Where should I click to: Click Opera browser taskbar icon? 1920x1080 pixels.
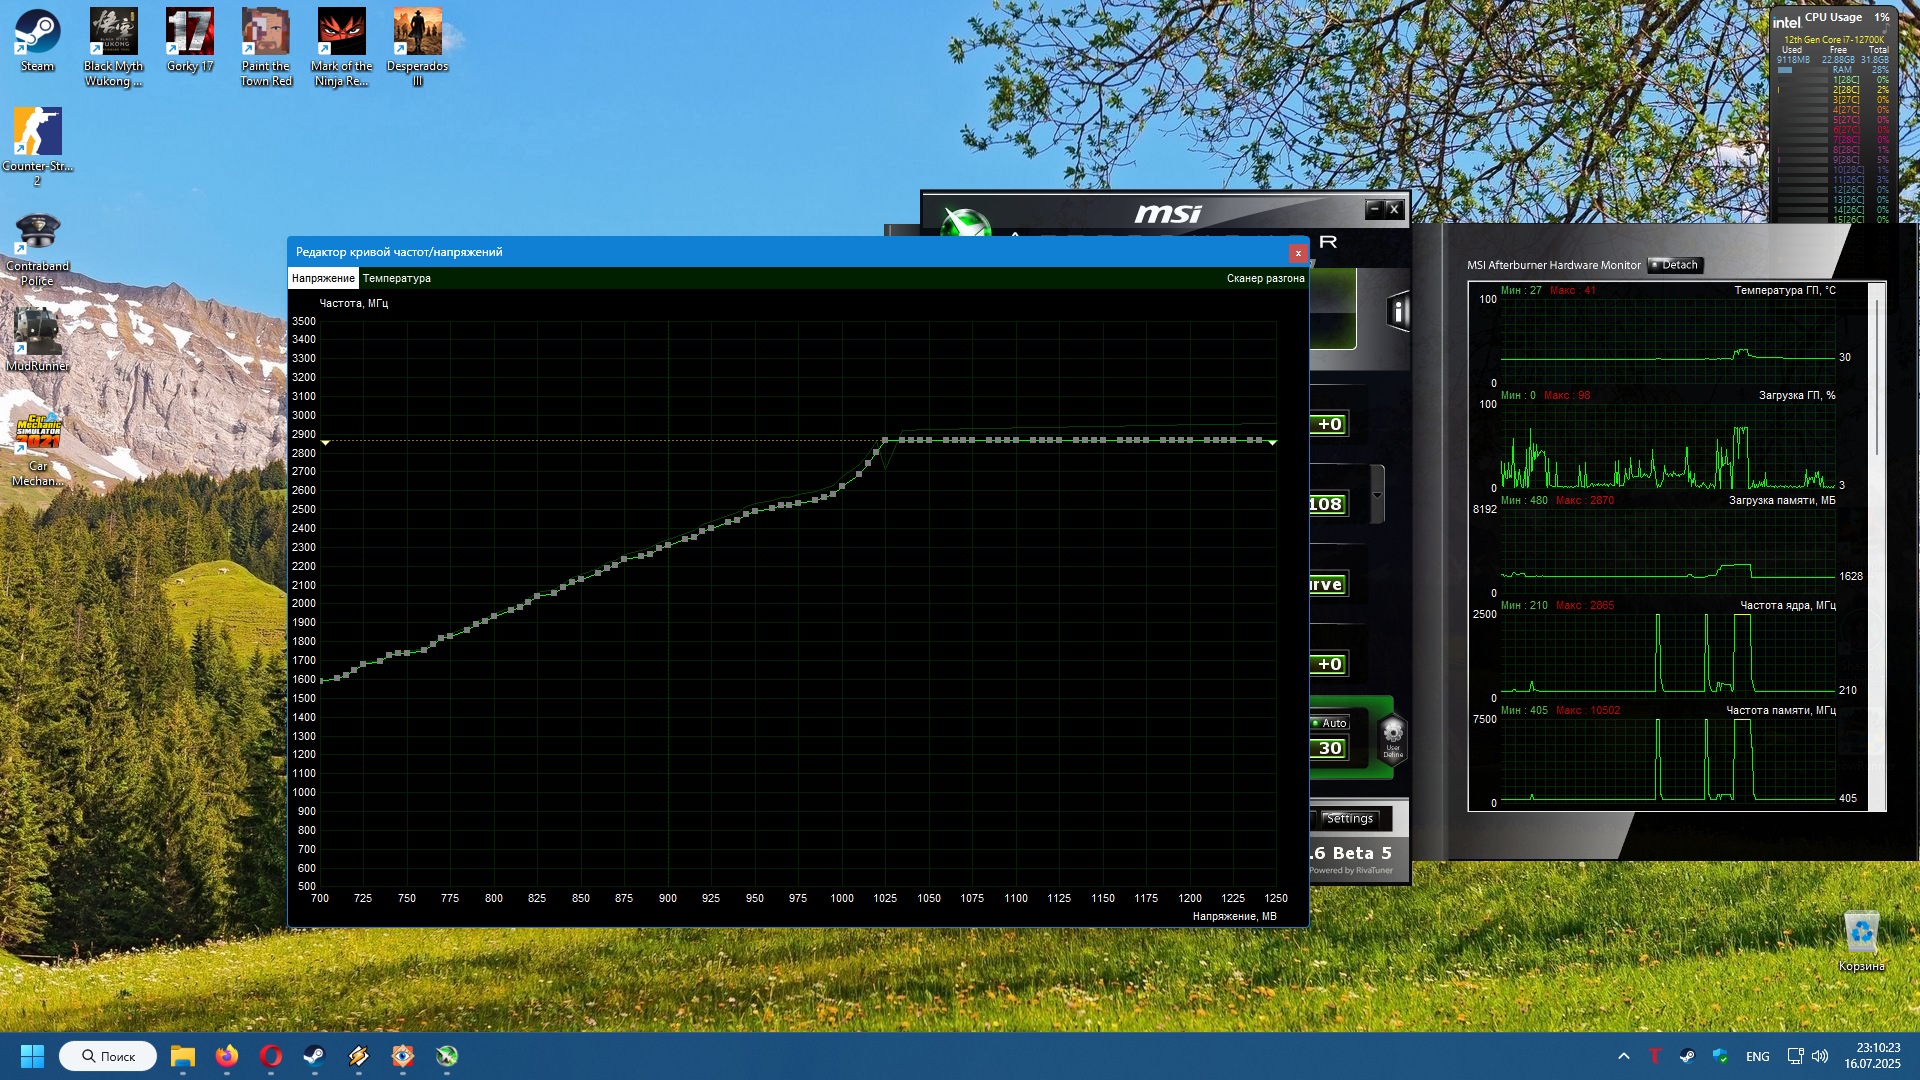[271, 1056]
